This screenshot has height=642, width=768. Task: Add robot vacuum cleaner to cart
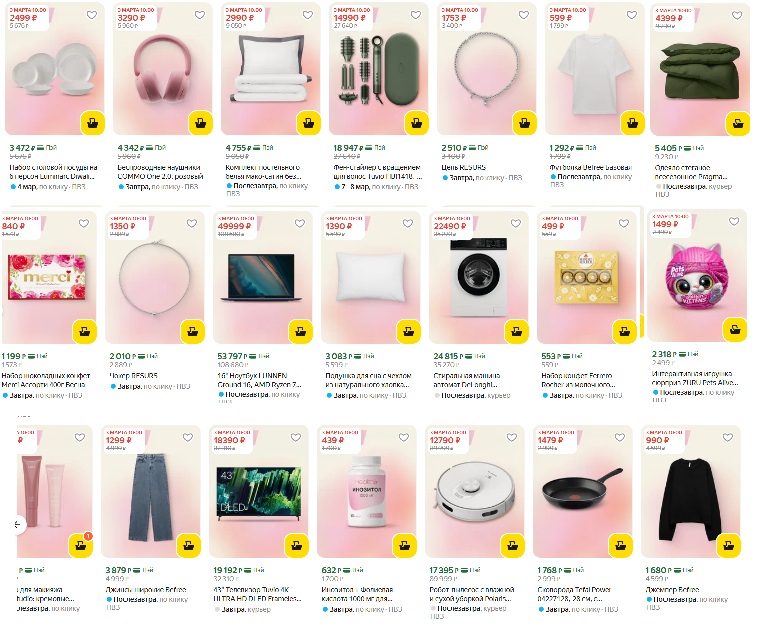coord(512,545)
